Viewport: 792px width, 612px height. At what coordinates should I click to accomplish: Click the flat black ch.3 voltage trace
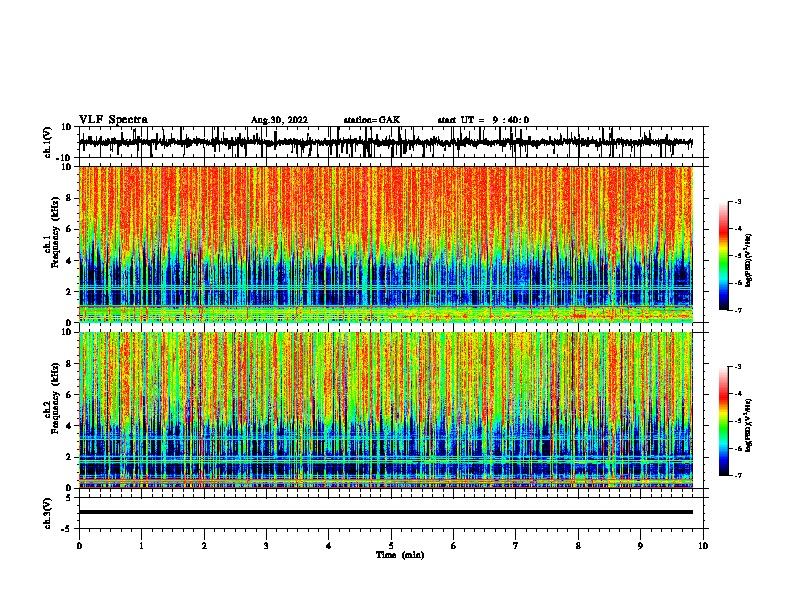coord(386,512)
